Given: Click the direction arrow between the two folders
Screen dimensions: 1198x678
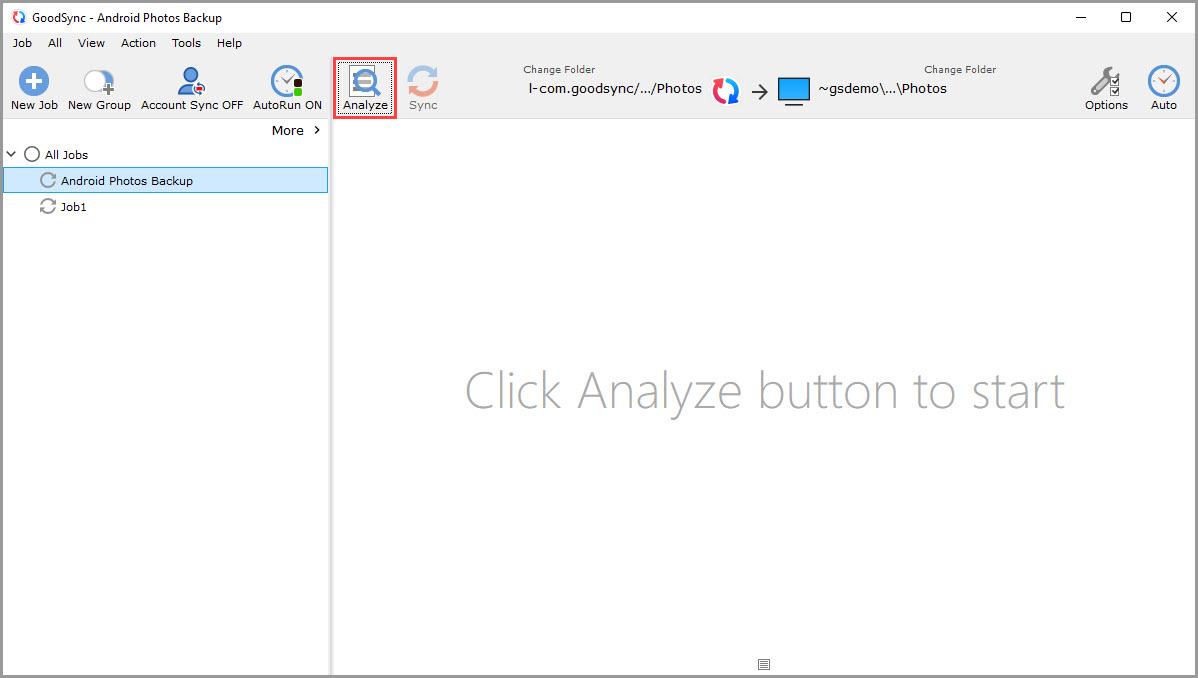Looking at the screenshot, I should [759, 92].
